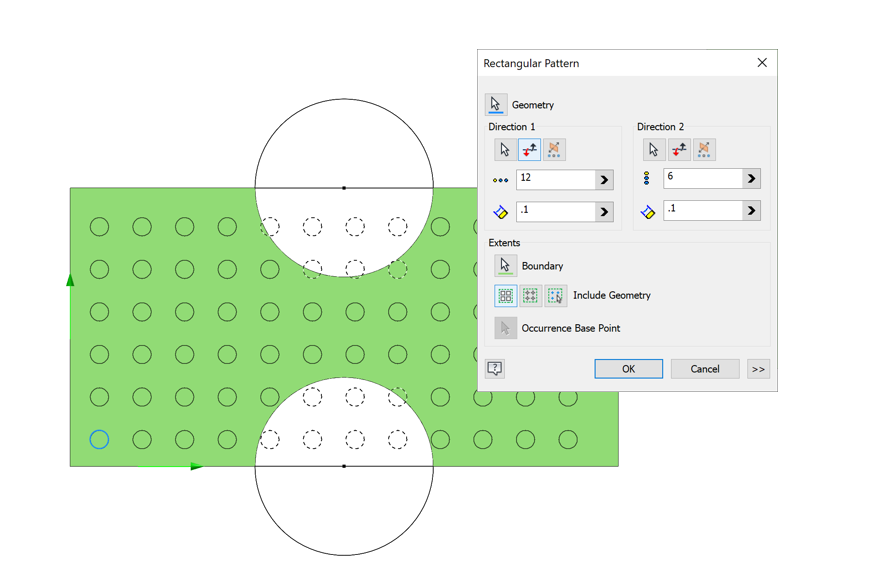
Task: Toggle Direction 1 midplane option
Action: coord(554,150)
